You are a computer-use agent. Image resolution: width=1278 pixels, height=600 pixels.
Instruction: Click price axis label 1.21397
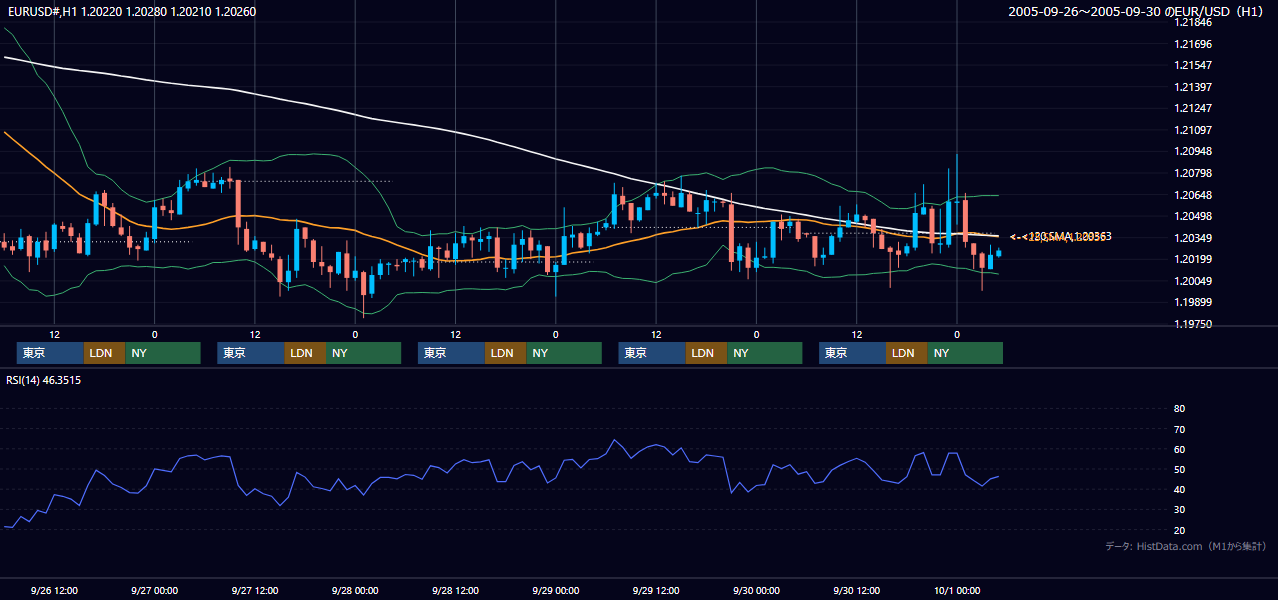(x=1193, y=87)
